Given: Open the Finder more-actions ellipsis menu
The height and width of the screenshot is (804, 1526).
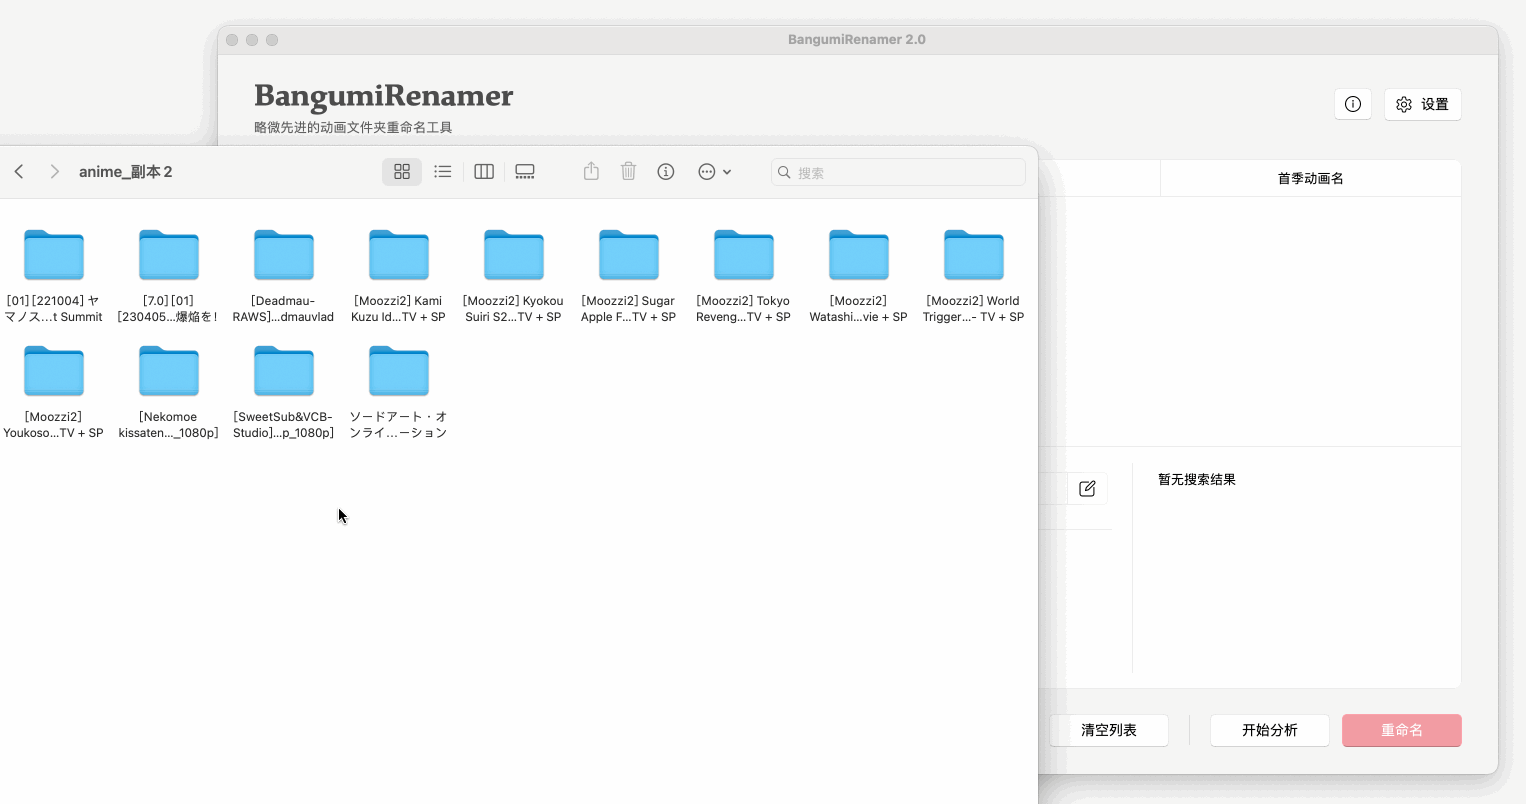Looking at the screenshot, I should tap(714, 172).
